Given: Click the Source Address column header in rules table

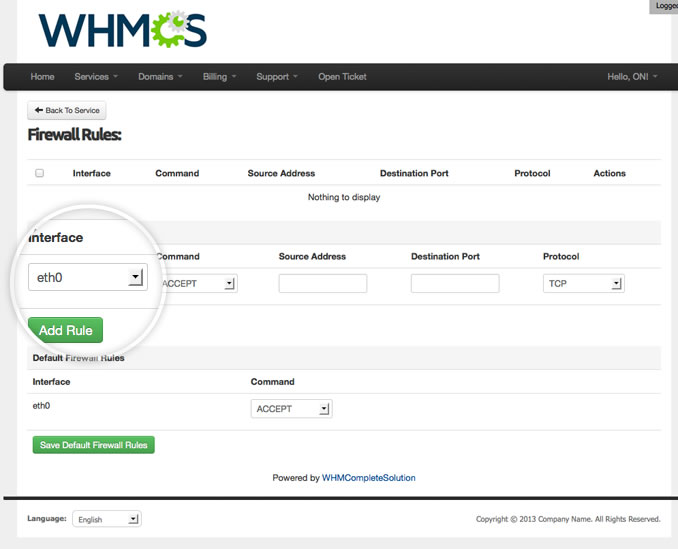Looking at the screenshot, I should point(281,173).
